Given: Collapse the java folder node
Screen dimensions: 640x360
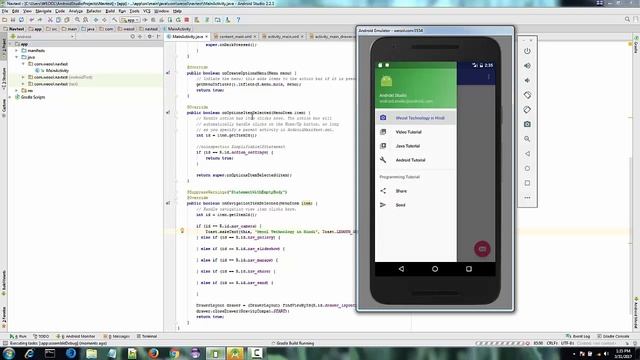Looking at the screenshot, I should point(17,57).
